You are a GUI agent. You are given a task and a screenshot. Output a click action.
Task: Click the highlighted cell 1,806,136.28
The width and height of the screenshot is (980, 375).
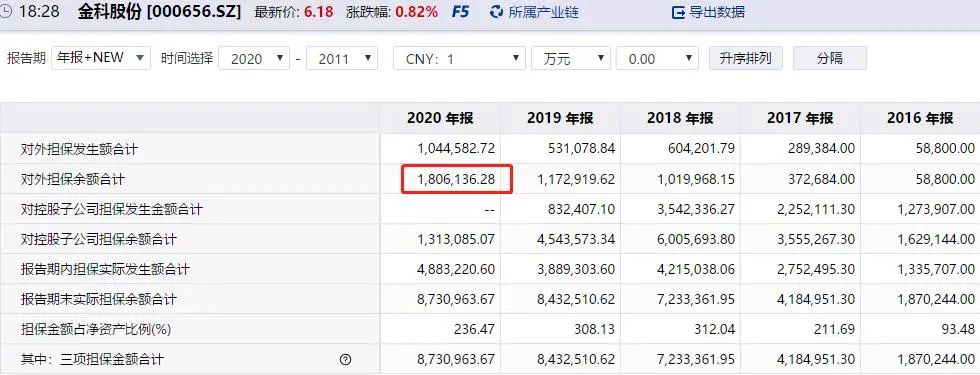click(456, 179)
